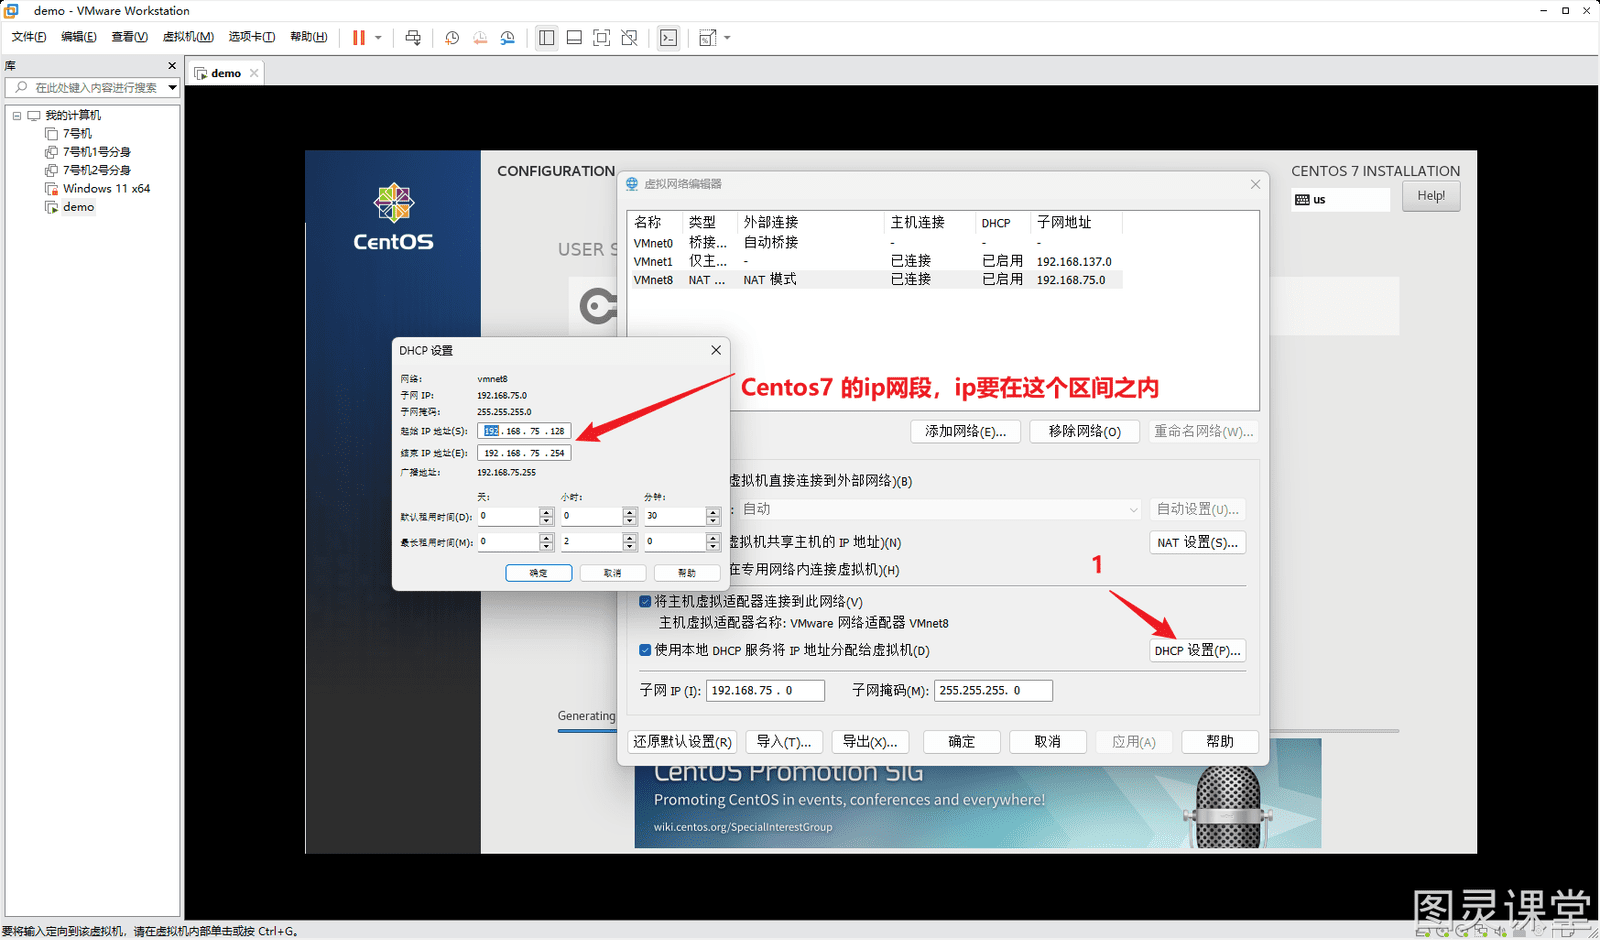The height and width of the screenshot is (940, 1600).
Task: Click the 导出(X)... button
Action: click(x=870, y=742)
